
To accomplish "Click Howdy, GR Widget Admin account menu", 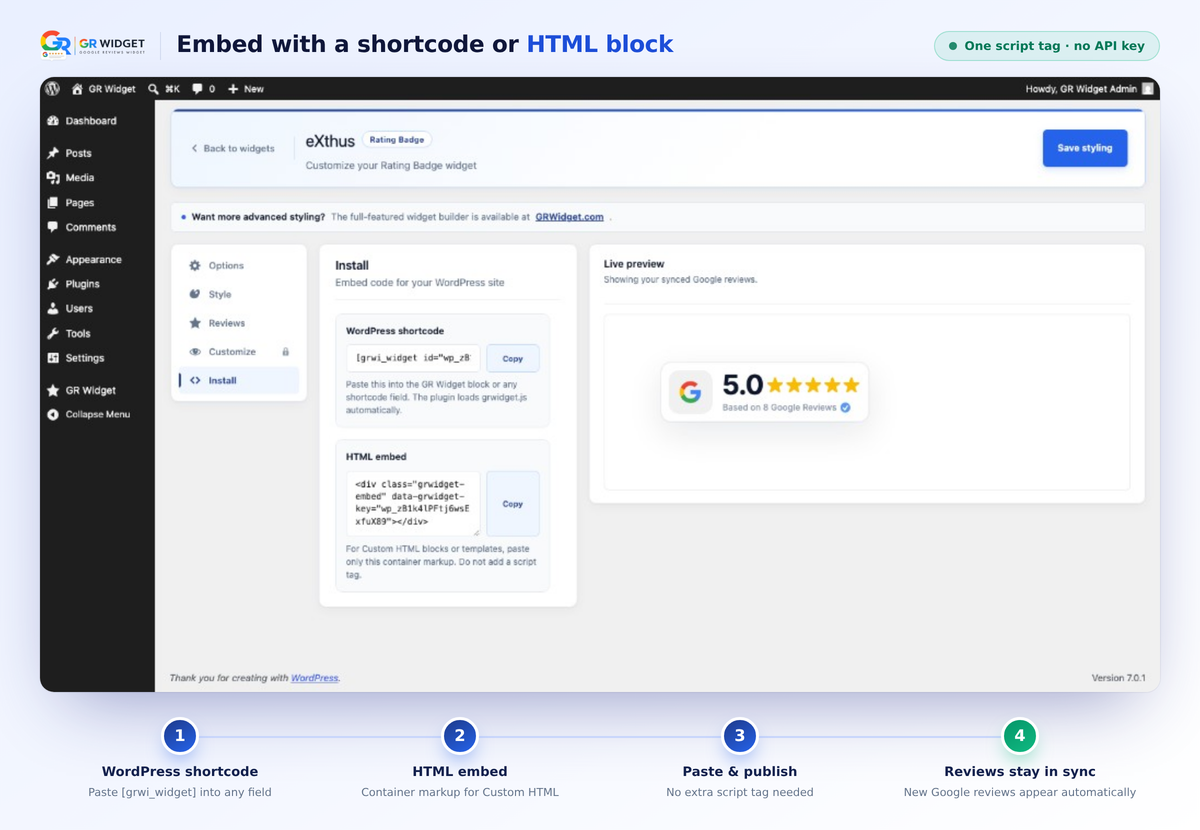I will click(x=1090, y=89).
